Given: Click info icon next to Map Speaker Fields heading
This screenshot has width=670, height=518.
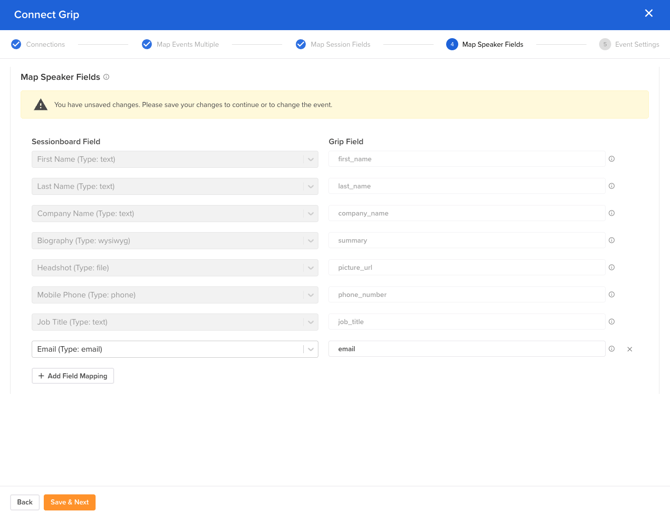Looking at the screenshot, I should [106, 77].
